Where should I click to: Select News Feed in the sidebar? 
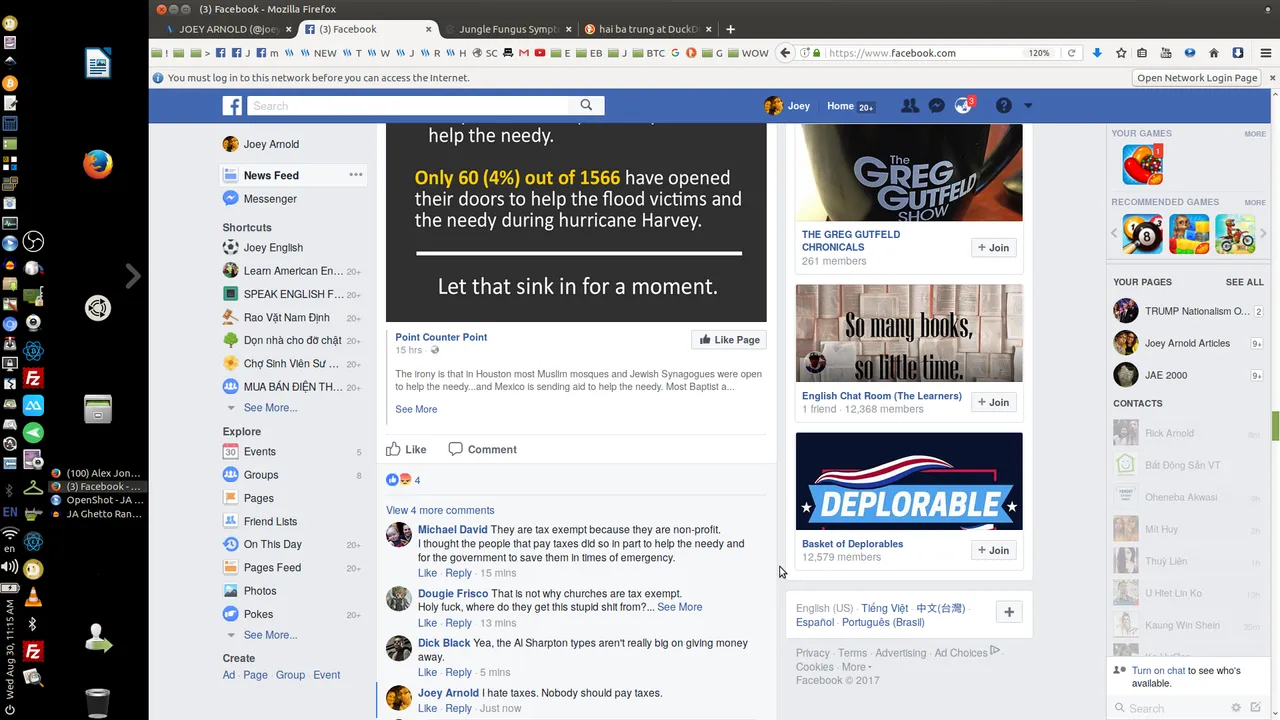coord(271,175)
